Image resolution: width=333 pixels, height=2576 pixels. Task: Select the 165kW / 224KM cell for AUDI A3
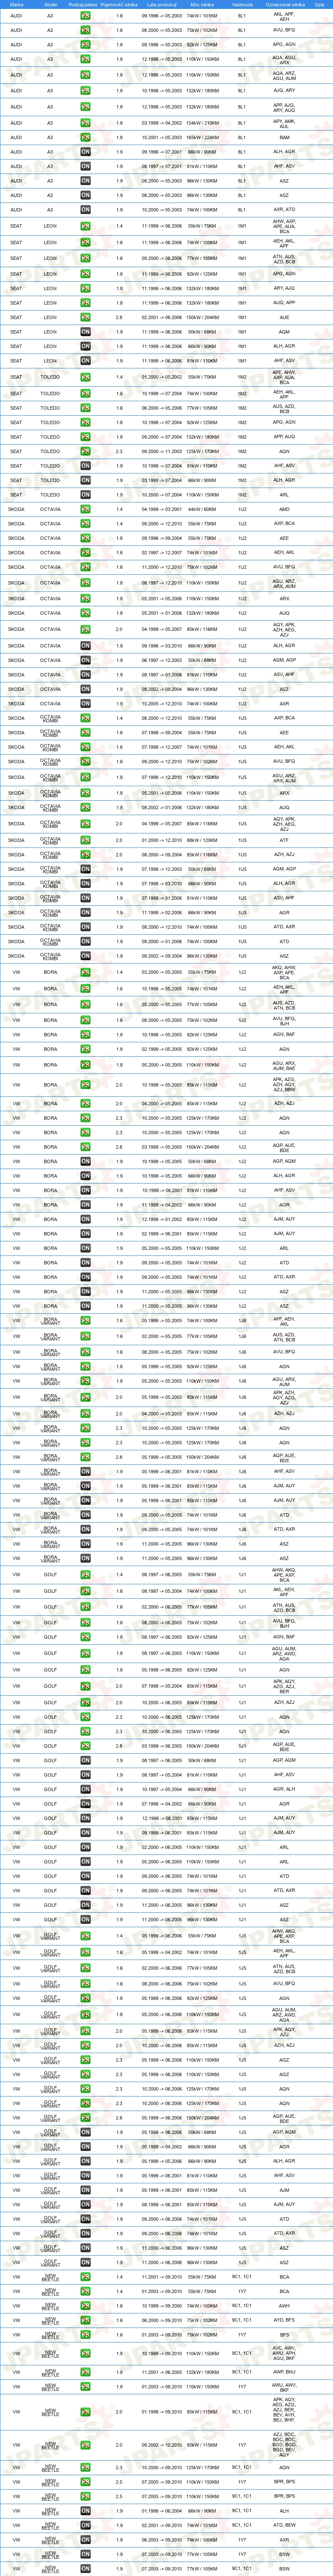(x=202, y=137)
